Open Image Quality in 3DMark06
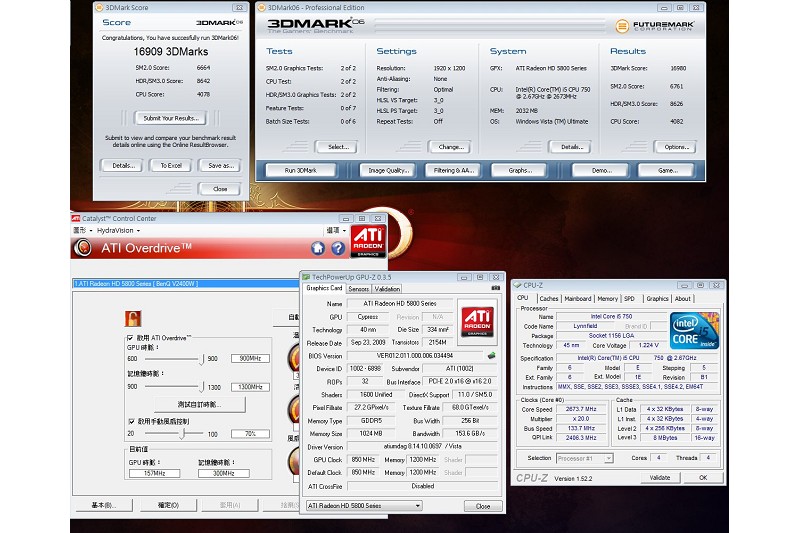800x533 pixels. pyautogui.click(x=388, y=170)
